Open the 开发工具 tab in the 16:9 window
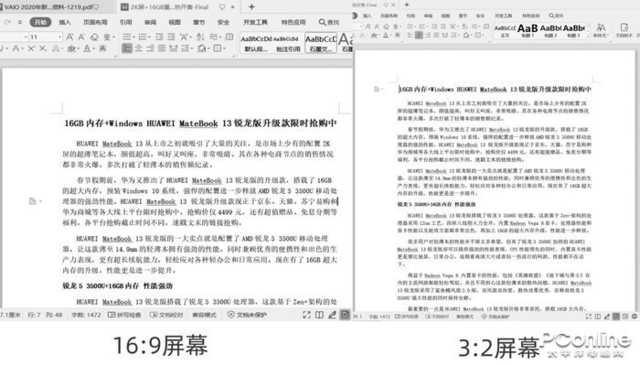Screen dimensions: 640x365 (x=255, y=22)
